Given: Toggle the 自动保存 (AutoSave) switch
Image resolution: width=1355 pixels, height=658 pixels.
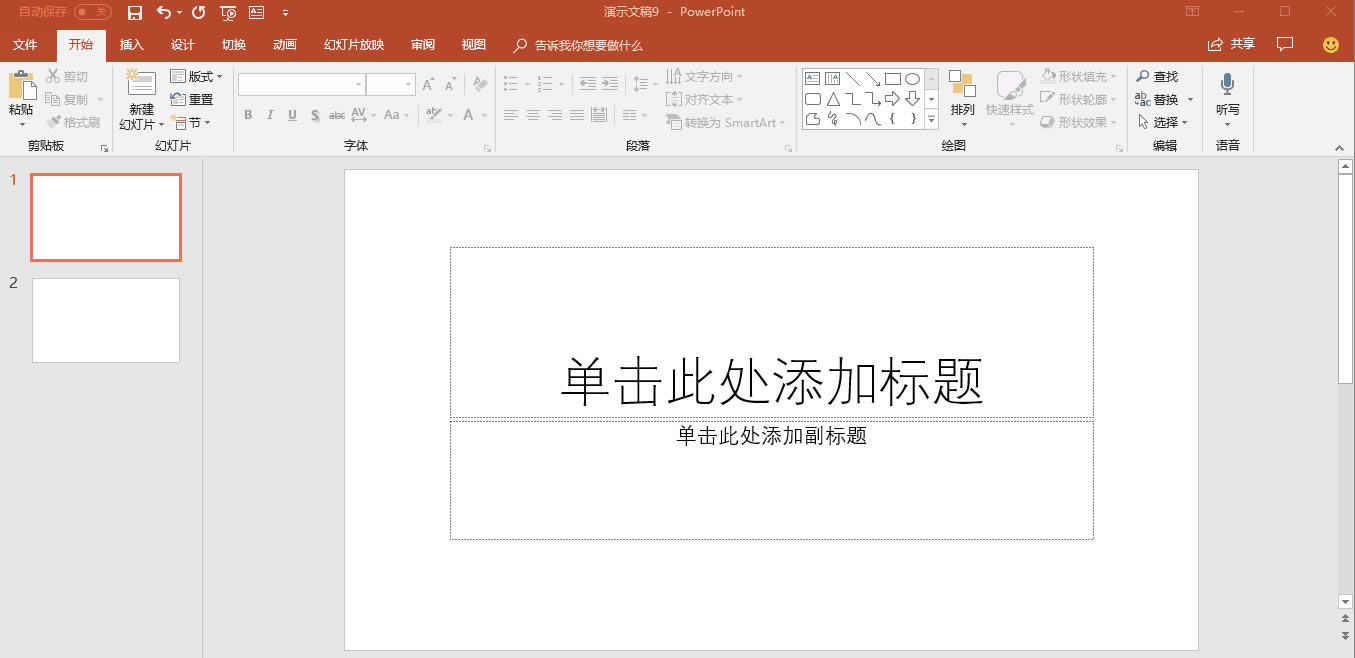Looking at the screenshot, I should tap(92, 11).
